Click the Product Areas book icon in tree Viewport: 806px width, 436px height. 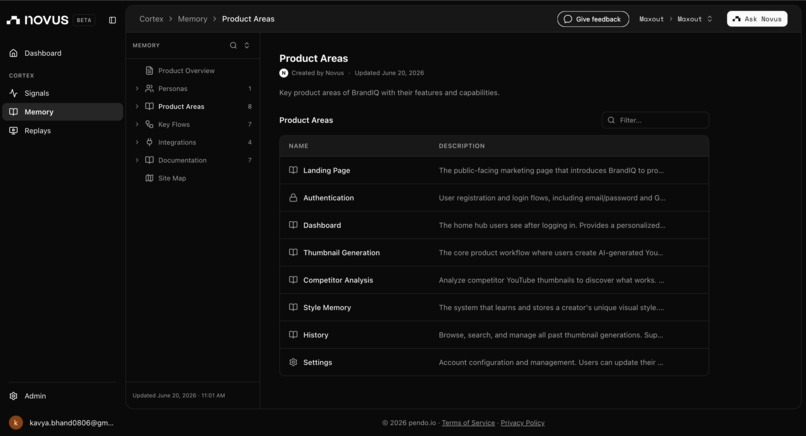pos(149,106)
